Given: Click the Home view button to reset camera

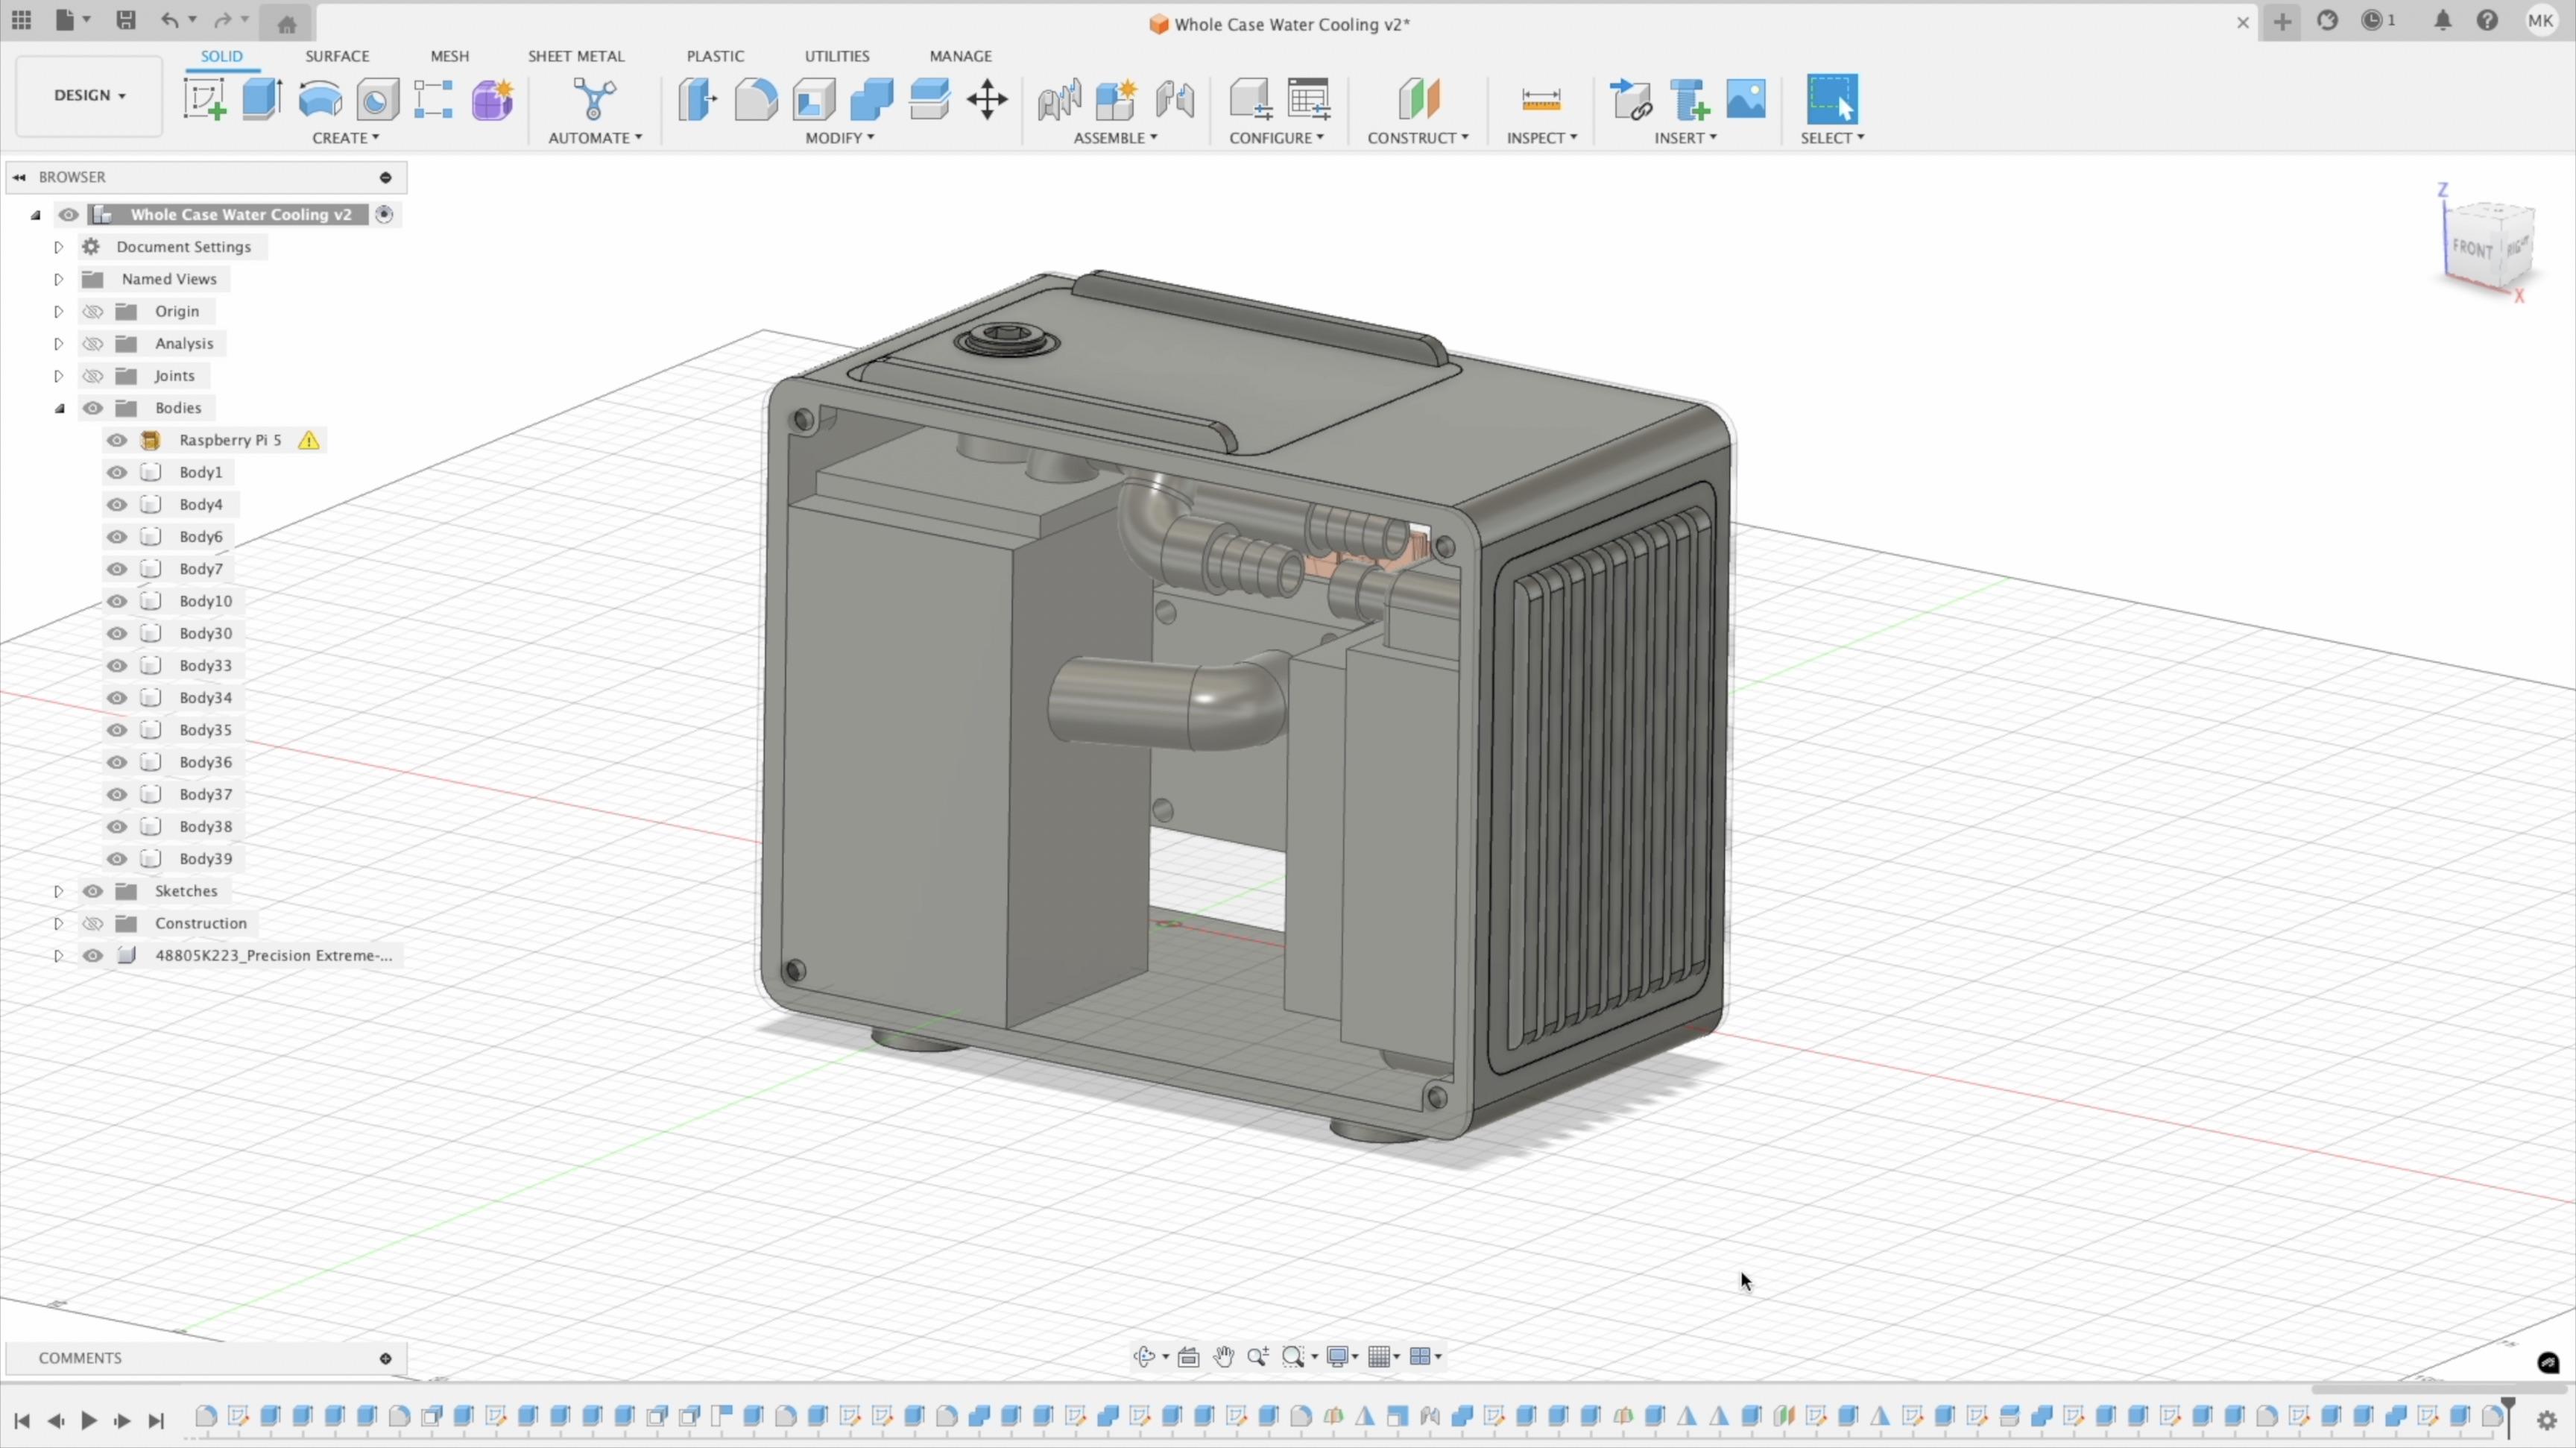Looking at the screenshot, I should (x=287, y=21).
